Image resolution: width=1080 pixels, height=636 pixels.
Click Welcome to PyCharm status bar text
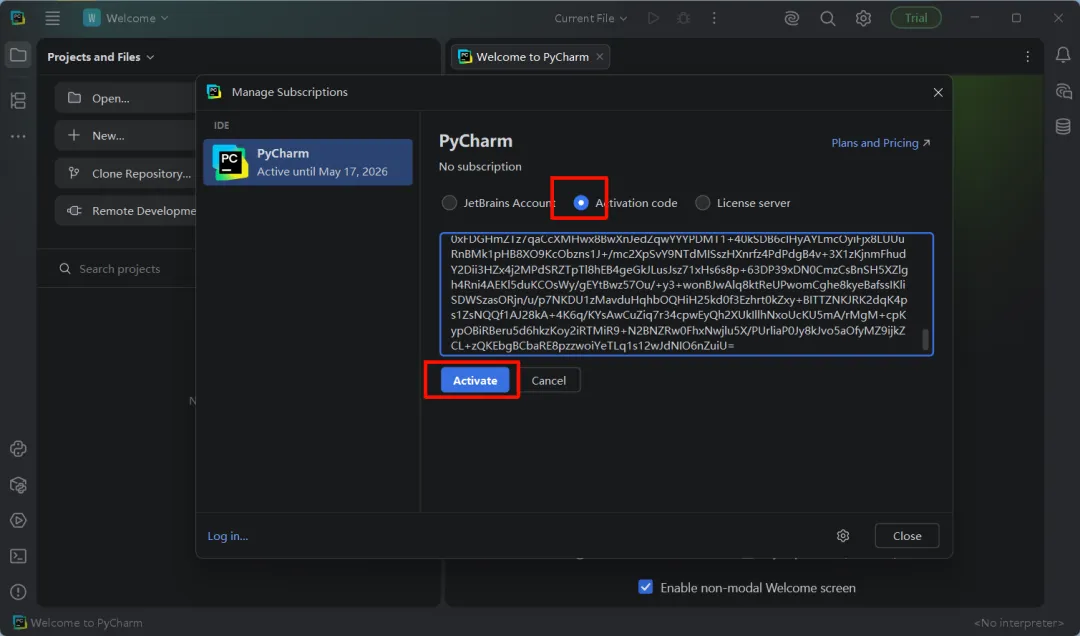click(86, 623)
